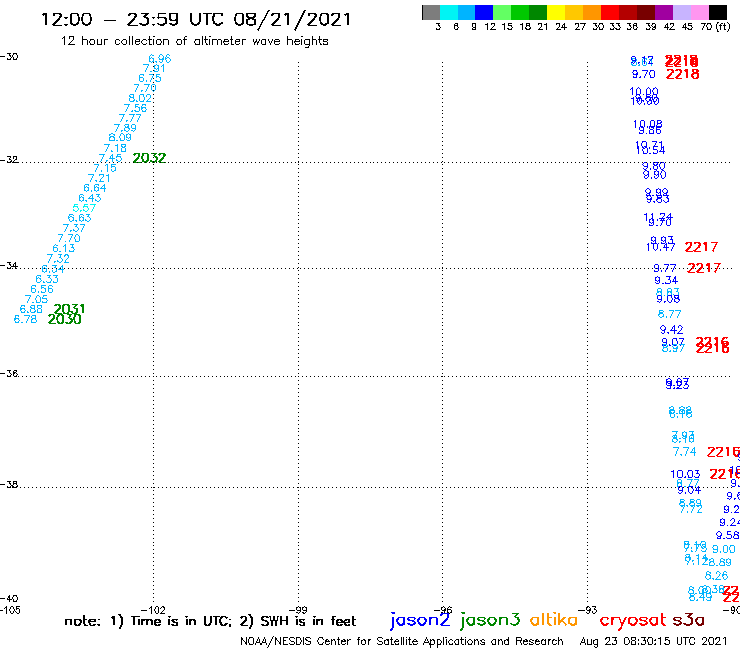Click the red time label 2217 beside 9.77

pyautogui.click(x=704, y=269)
